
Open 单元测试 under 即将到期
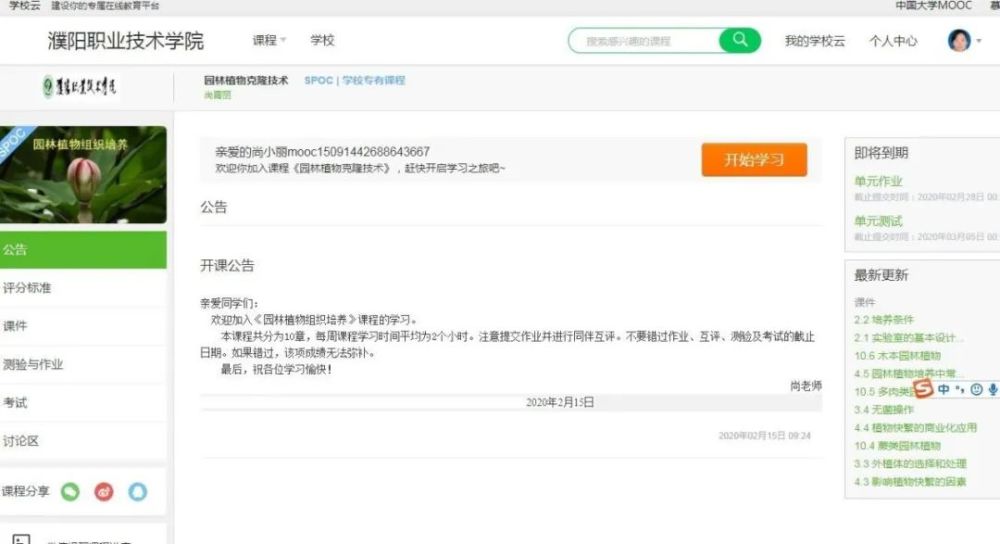tap(878, 221)
